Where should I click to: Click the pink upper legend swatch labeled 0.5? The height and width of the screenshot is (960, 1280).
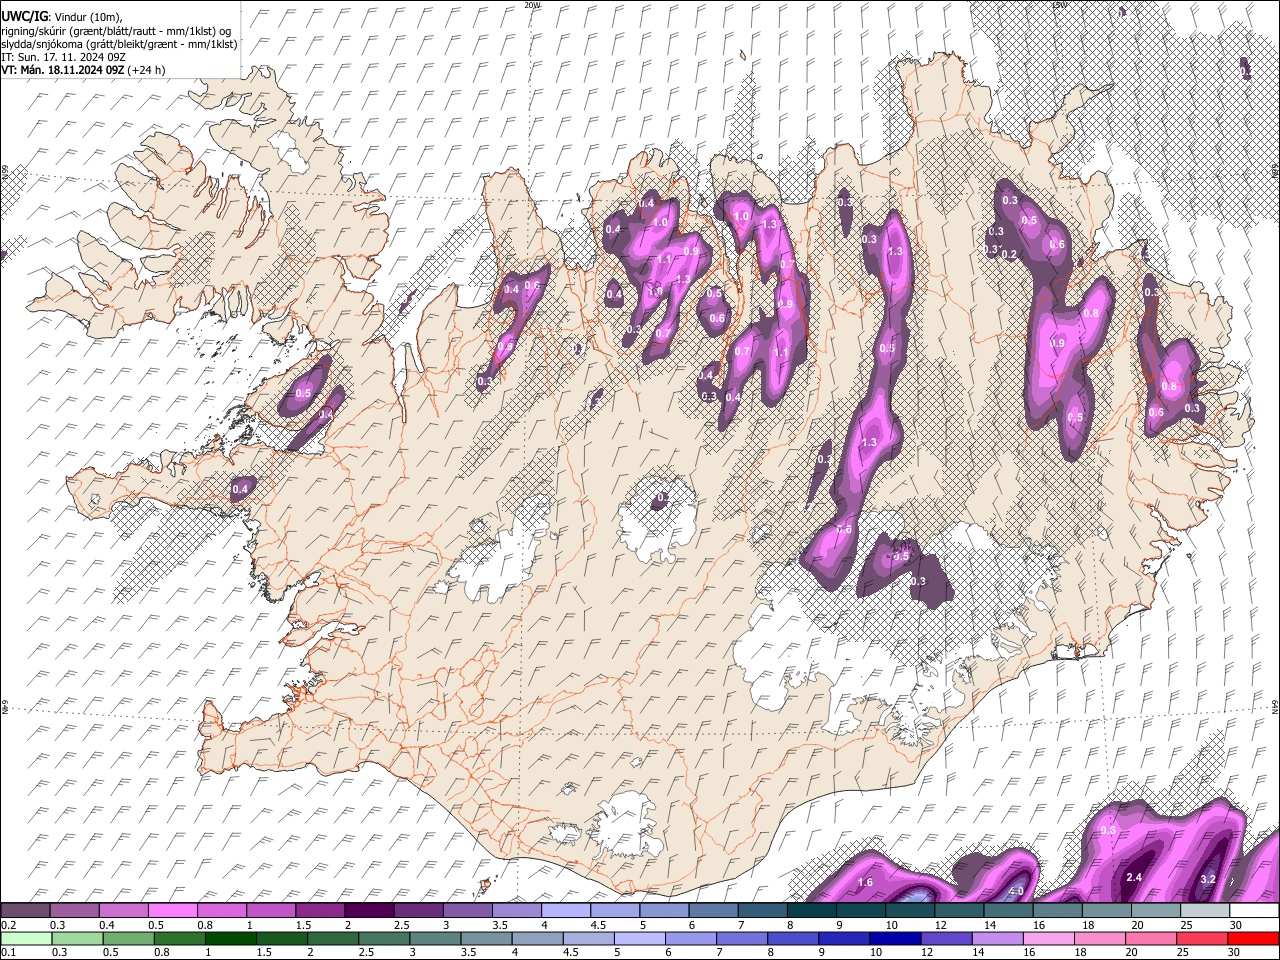click(x=172, y=910)
